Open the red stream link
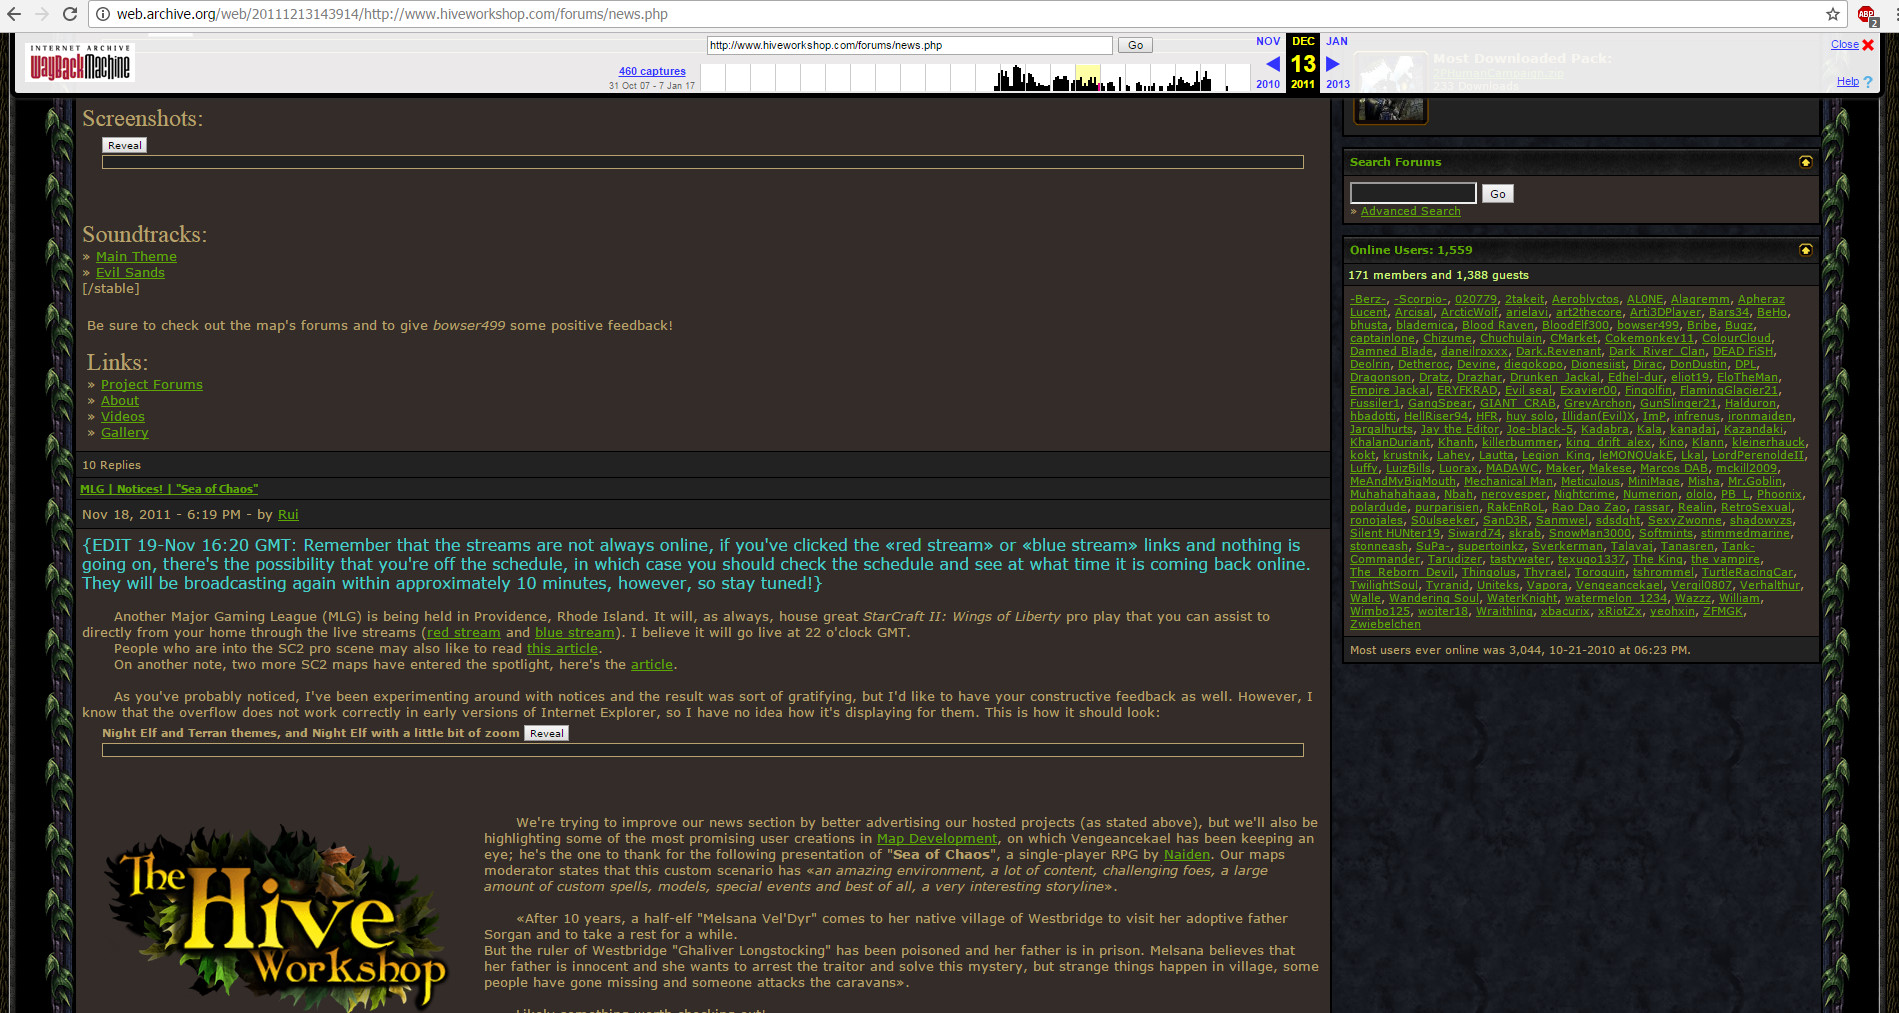Image resolution: width=1899 pixels, height=1013 pixels. tap(464, 633)
